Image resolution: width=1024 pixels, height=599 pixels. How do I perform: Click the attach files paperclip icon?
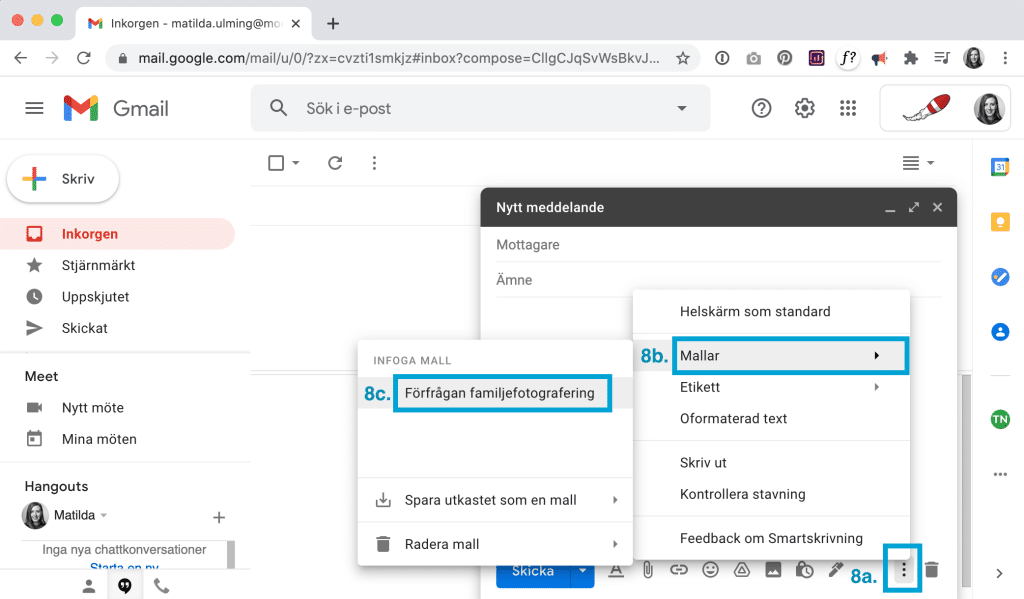[648, 570]
